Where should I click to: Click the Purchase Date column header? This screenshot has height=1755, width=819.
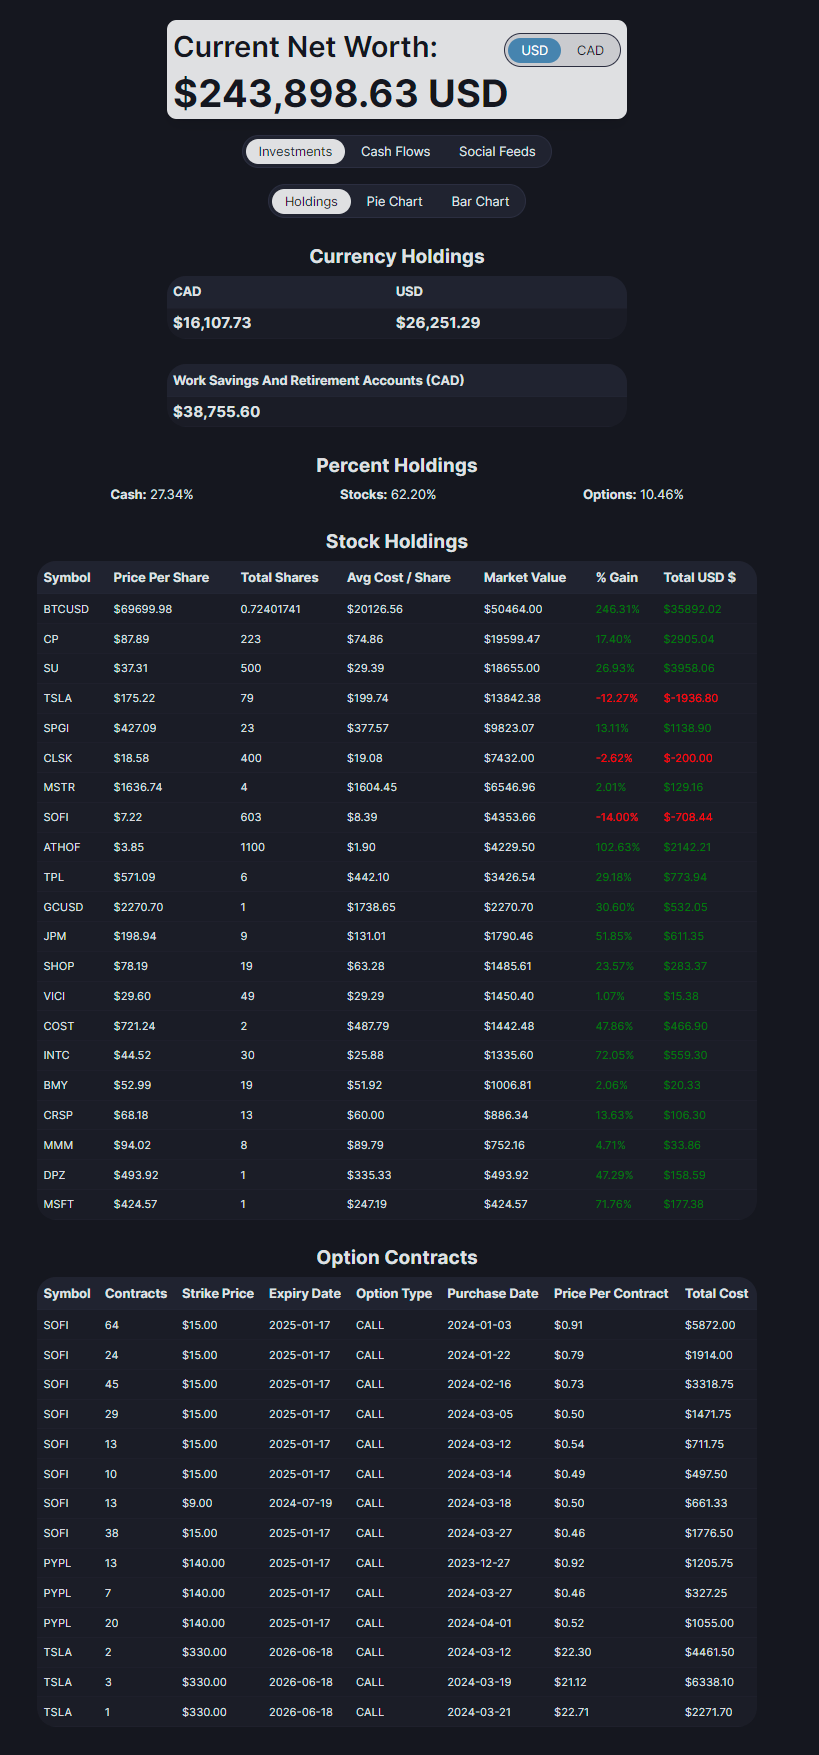(492, 1293)
